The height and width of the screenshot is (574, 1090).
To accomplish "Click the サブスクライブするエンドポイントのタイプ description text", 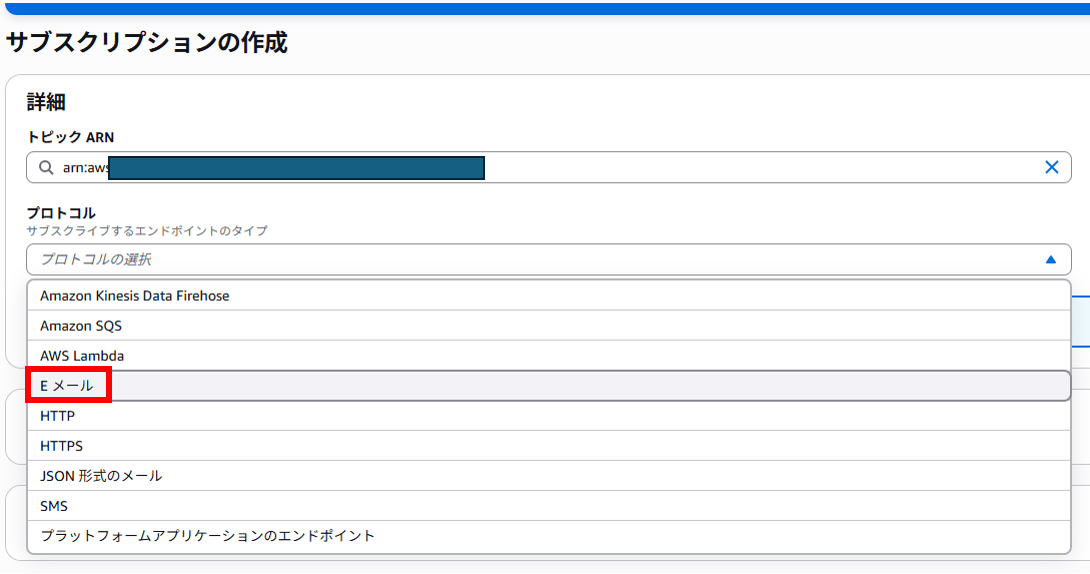I will (147, 231).
